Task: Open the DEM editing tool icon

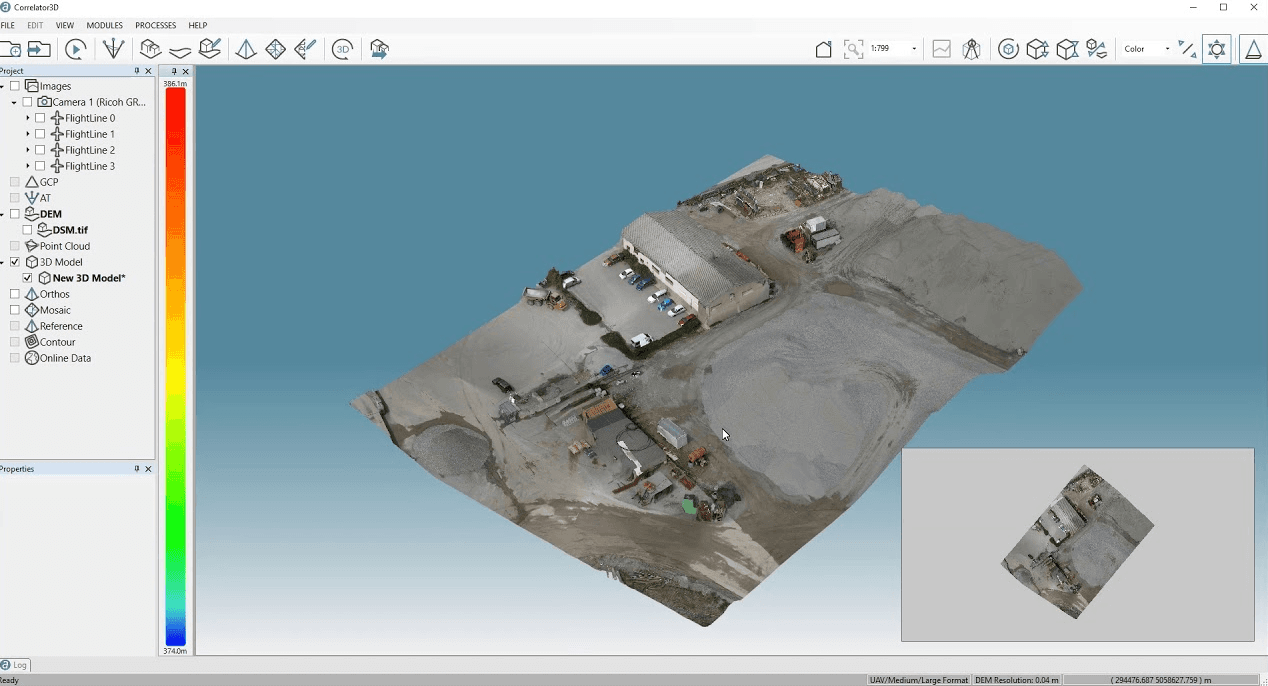Action: coord(210,48)
